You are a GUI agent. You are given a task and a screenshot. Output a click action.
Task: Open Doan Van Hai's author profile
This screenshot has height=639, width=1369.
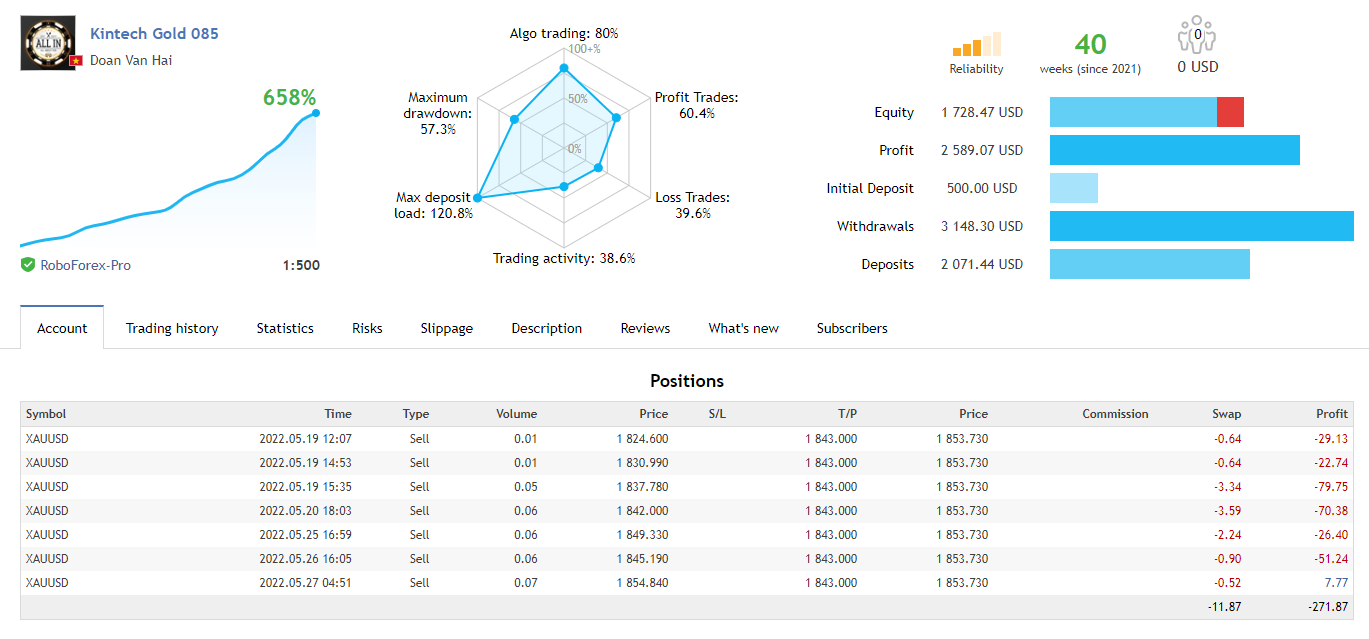tap(132, 60)
